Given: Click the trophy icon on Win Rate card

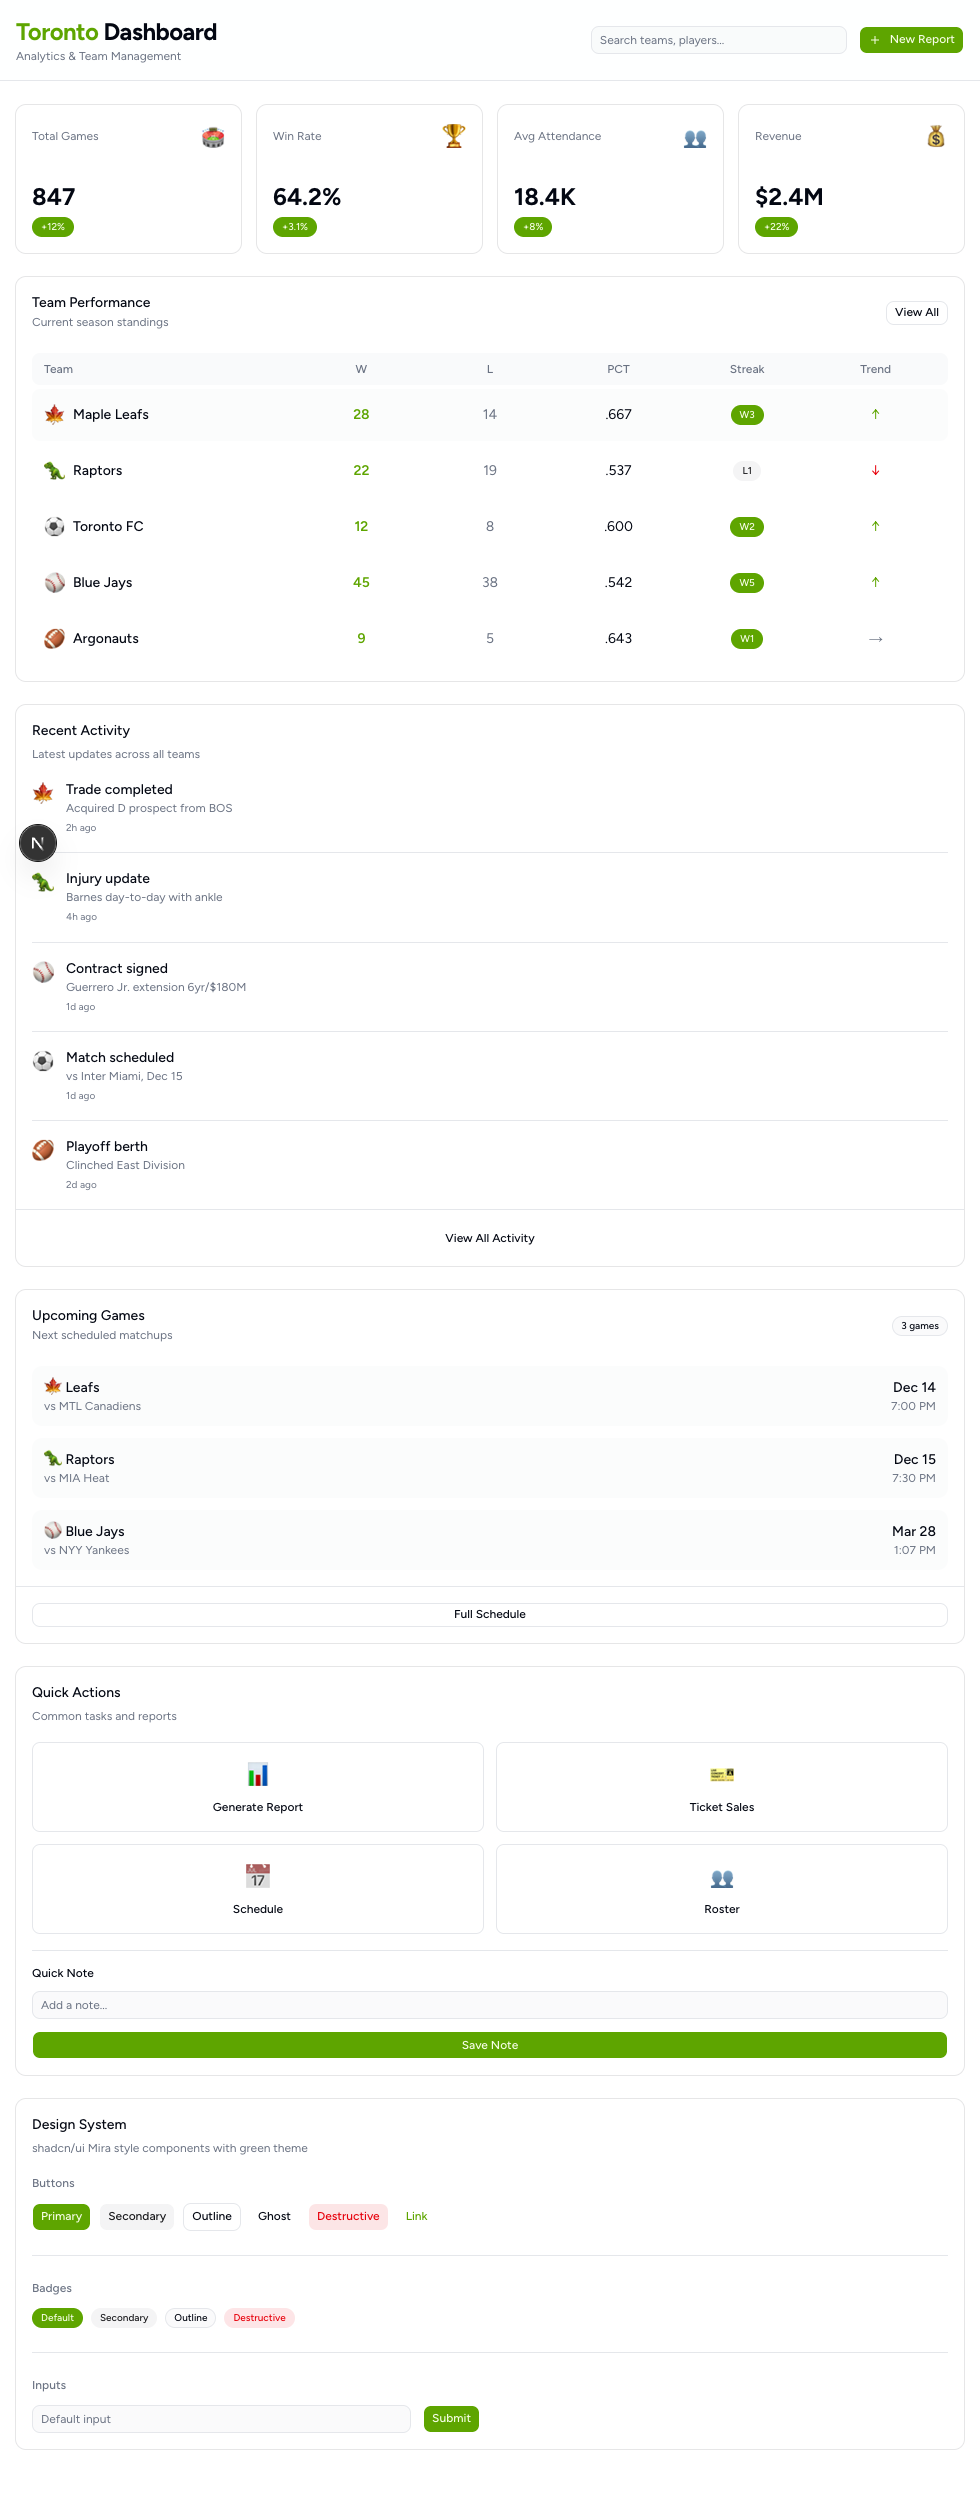Looking at the screenshot, I should tap(454, 136).
